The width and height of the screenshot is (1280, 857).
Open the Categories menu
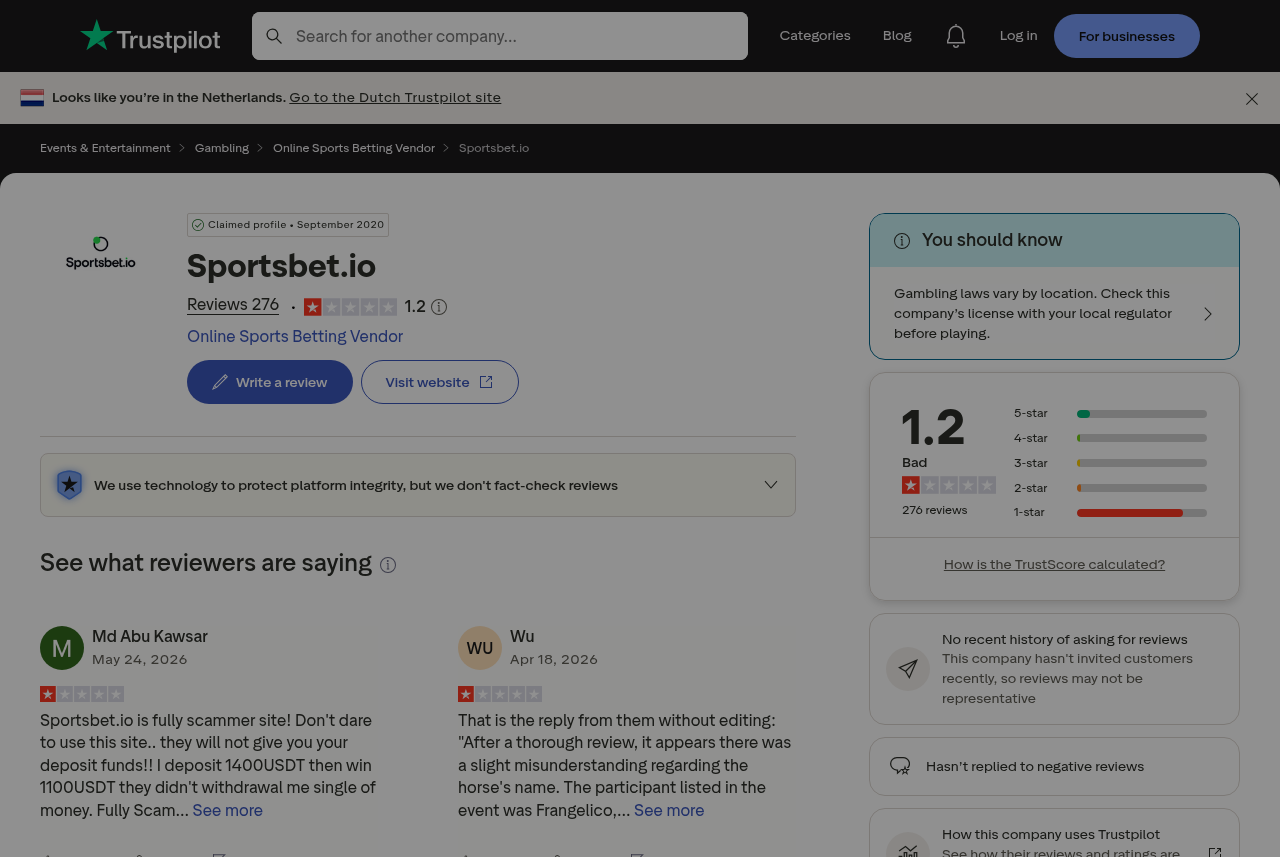[x=815, y=36]
